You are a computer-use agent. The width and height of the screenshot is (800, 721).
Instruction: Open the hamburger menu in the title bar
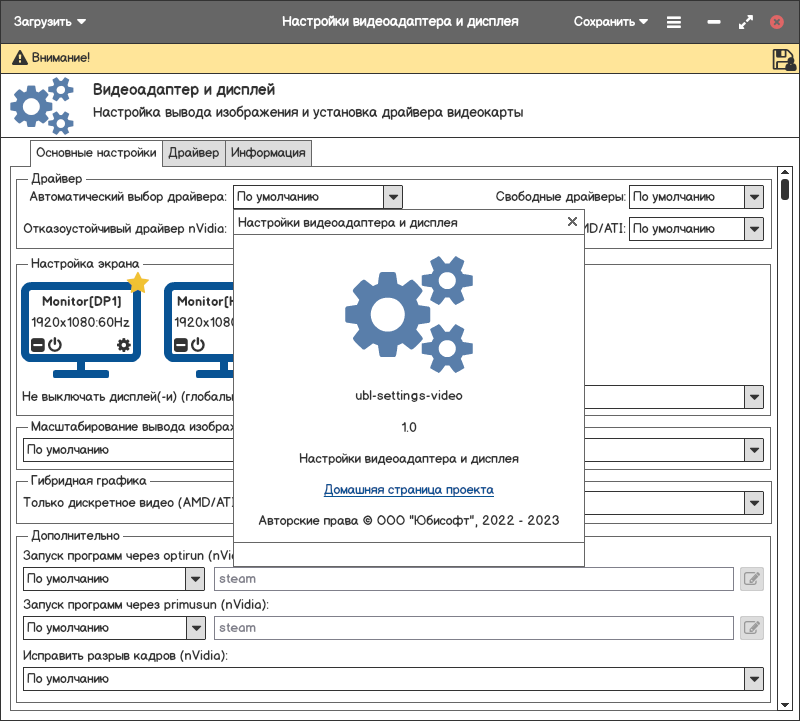coord(674,22)
